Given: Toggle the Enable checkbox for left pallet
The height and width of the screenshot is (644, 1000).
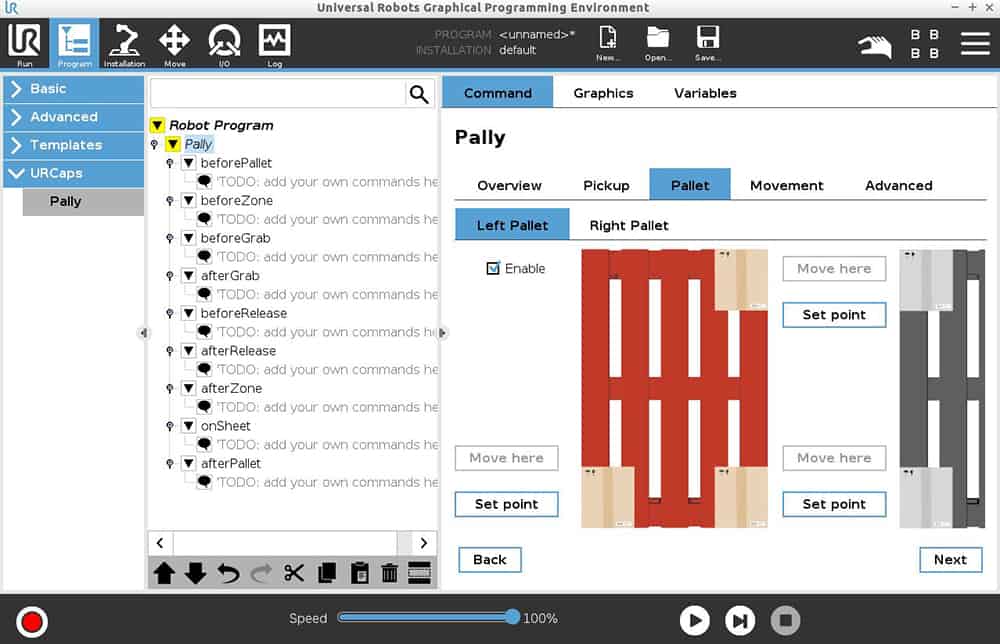Looking at the screenshot, I should pyautogui.click(x=493, y=268).
